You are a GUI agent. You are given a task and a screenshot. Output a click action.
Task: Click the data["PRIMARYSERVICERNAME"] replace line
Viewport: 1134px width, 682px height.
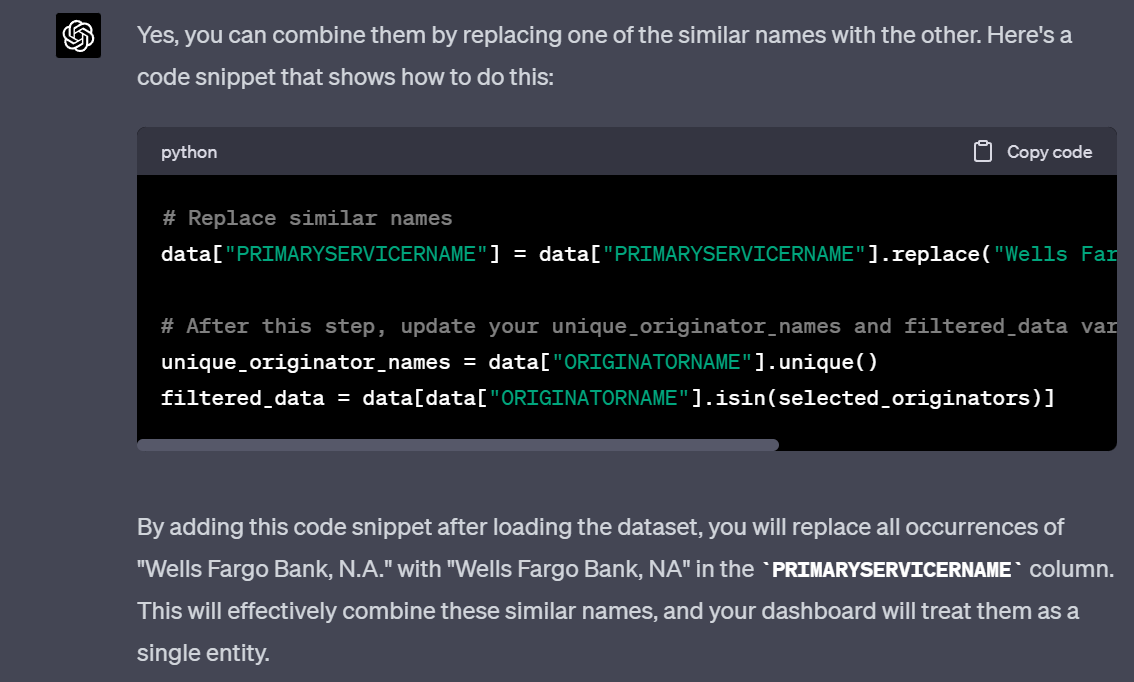[639, 255]
